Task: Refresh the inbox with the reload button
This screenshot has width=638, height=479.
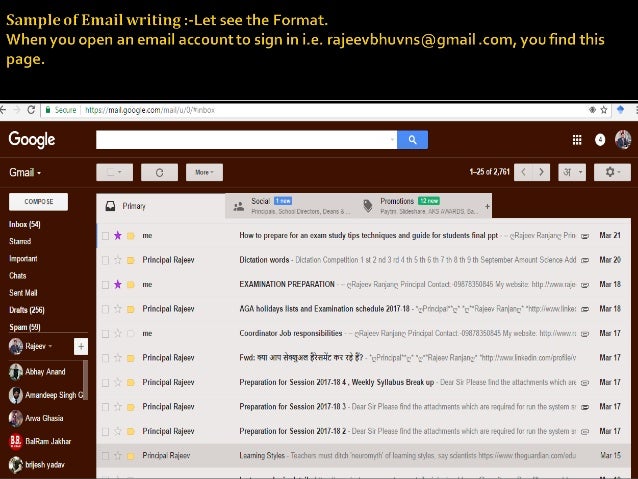Action: point(159,173)
